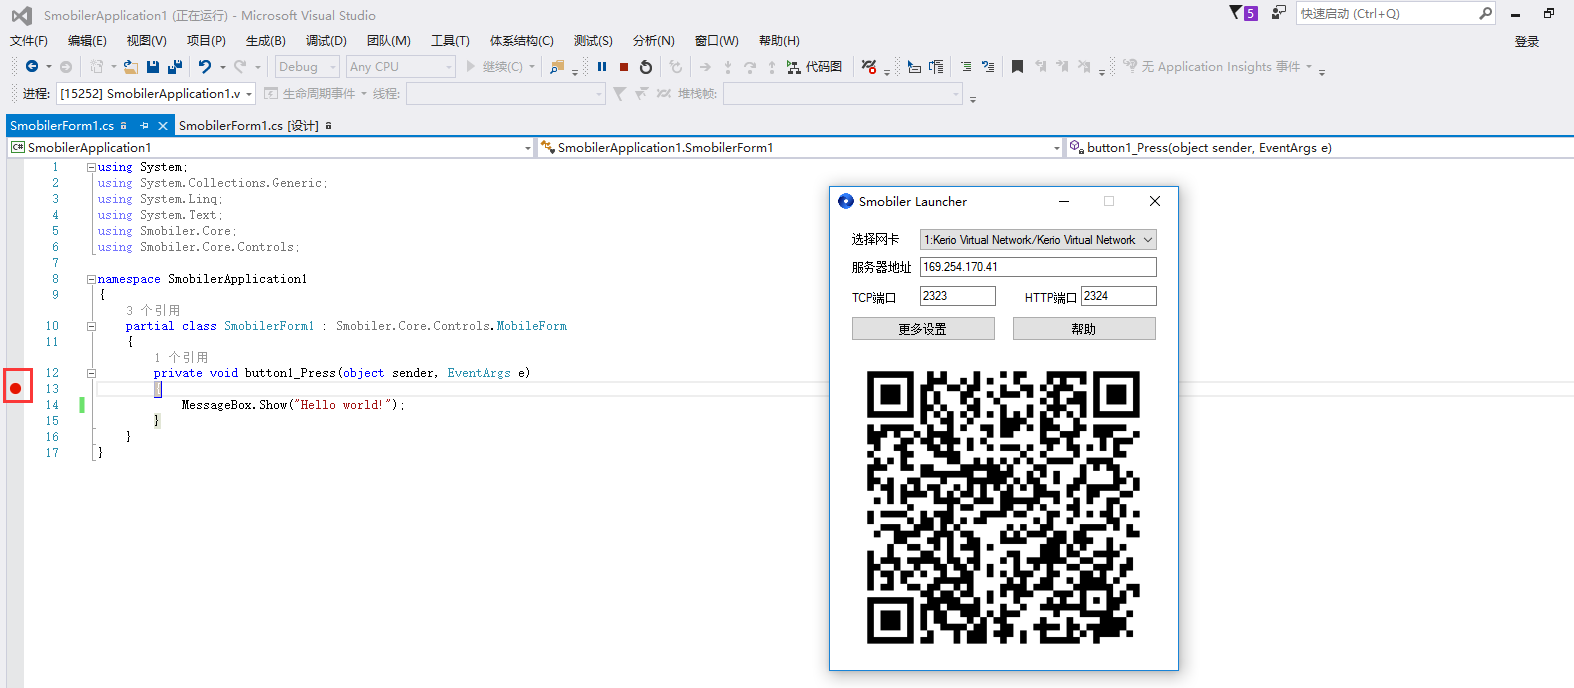The width and height of the screenshot is (1574, 688).
Task: Restart the debugging session icon
Action: pos(646,67)
